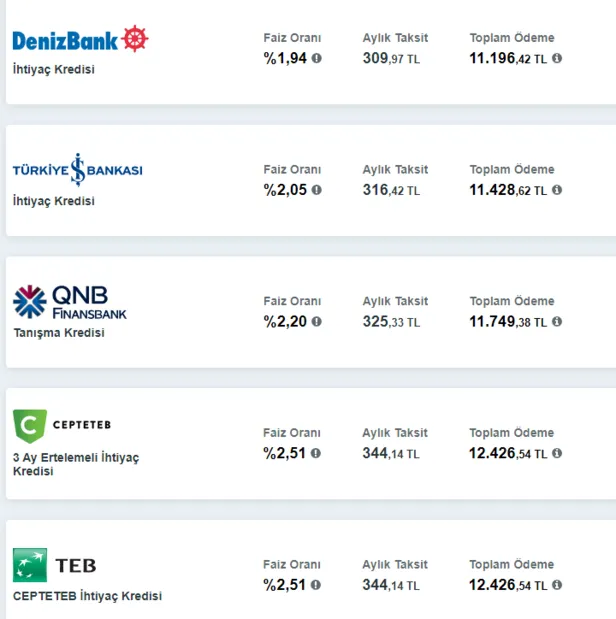Show info for DenizBank %1,94 interest rate

[x=317, y=58]
